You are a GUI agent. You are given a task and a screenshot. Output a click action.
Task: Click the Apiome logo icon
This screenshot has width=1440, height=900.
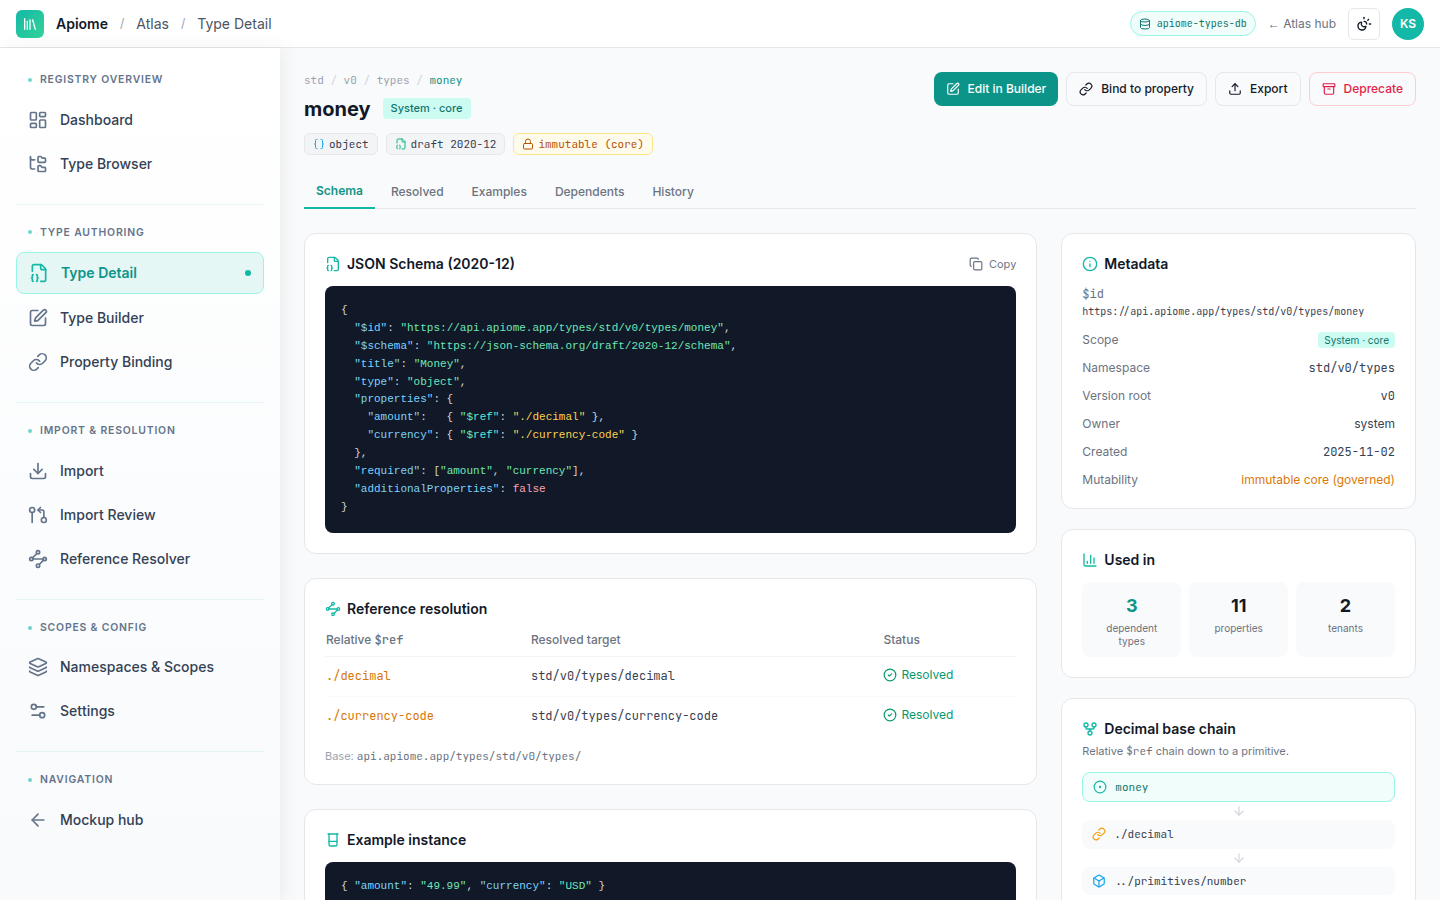pos(30,24)
